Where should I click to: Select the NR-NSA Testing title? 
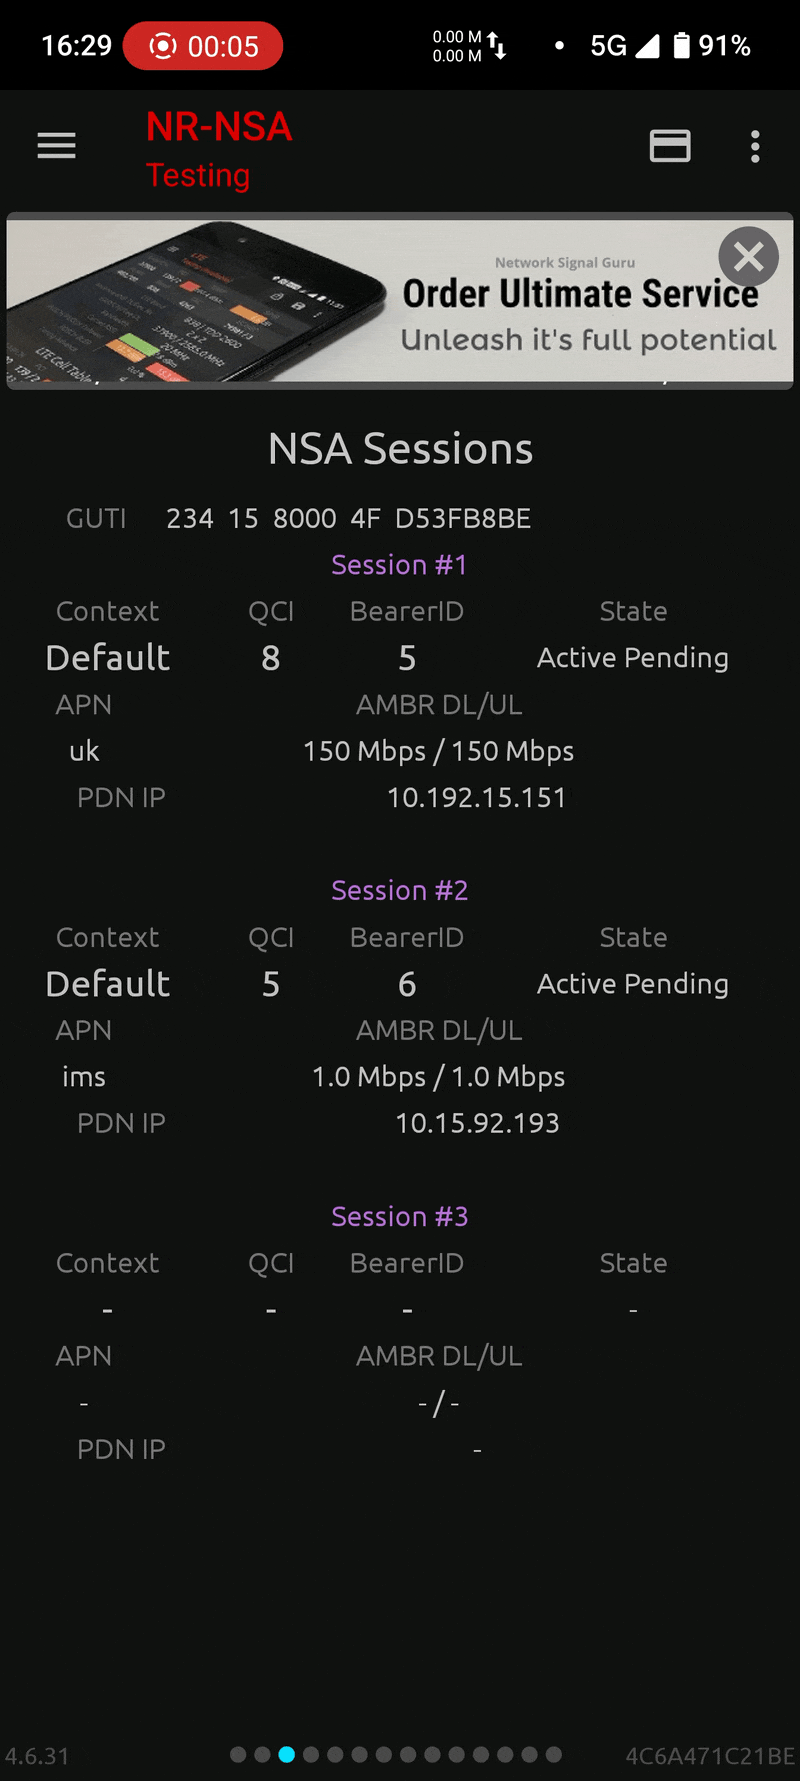click(x=219, y=148)
